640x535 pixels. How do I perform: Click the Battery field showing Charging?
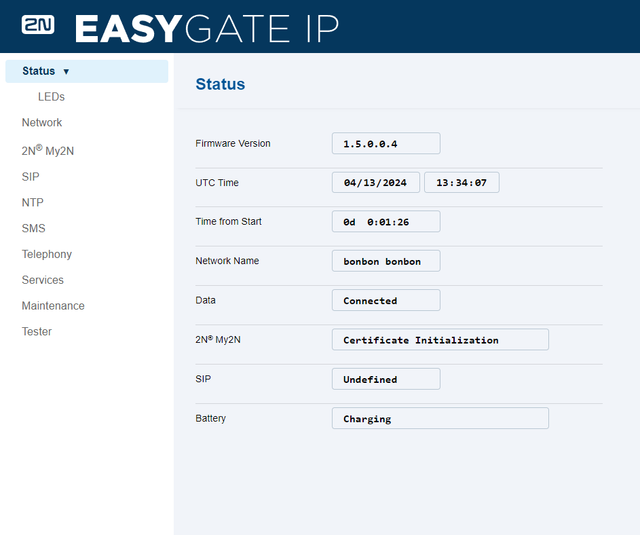pyautogui.click(x=440, y=418)
